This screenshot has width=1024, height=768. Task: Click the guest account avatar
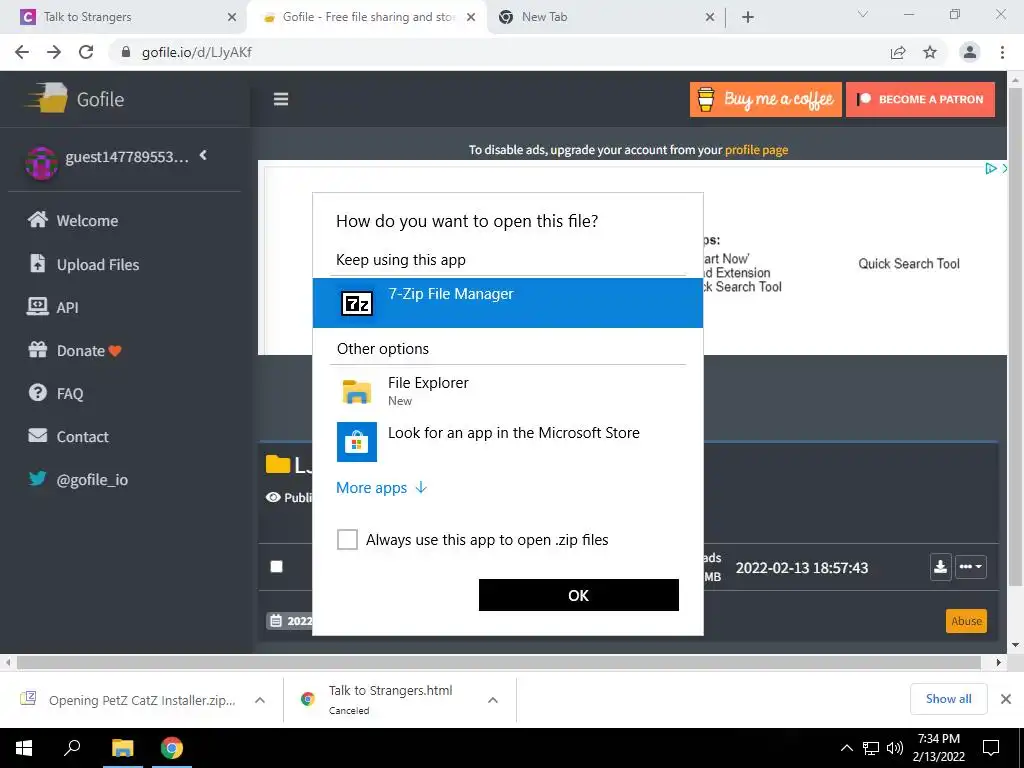click(x=41, y=162)
